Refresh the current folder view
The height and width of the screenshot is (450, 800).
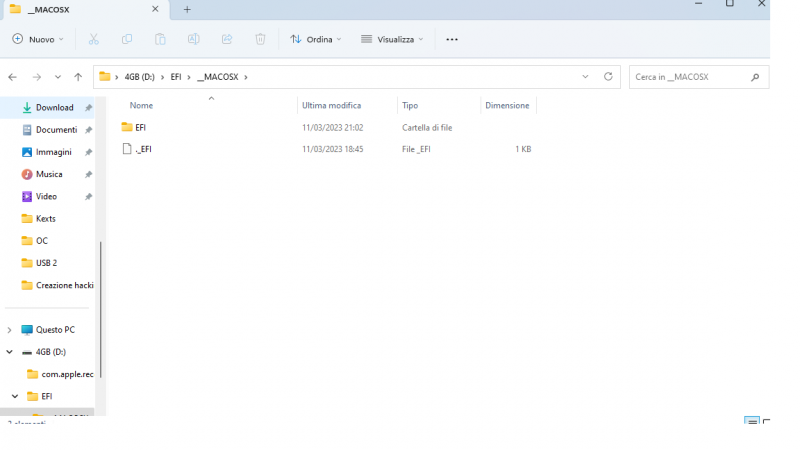tap(608, 77)
